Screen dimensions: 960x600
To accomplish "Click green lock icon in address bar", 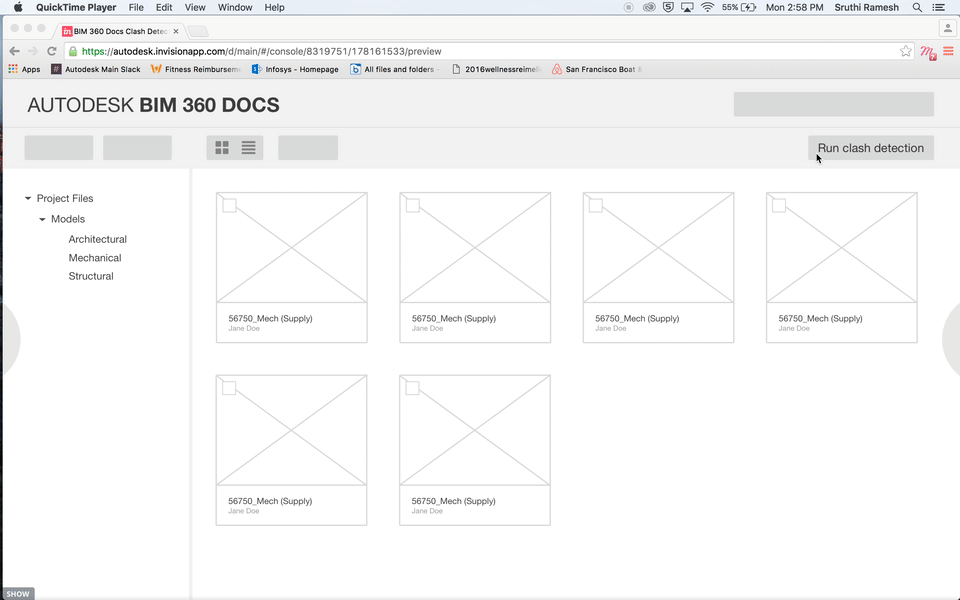I will (73, 51).
